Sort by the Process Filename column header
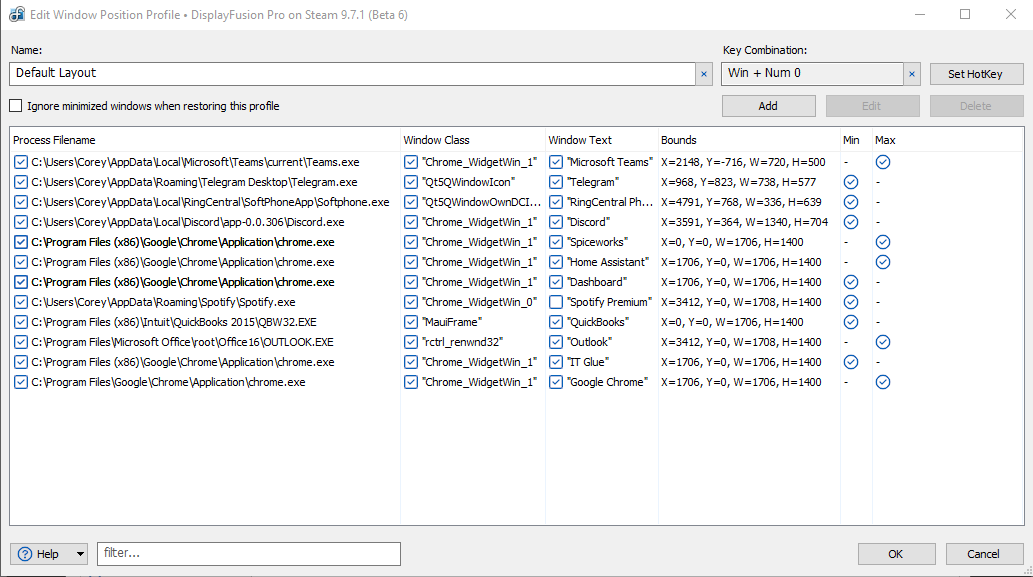The image size is (1033, 577). click(x=55, y=140)
